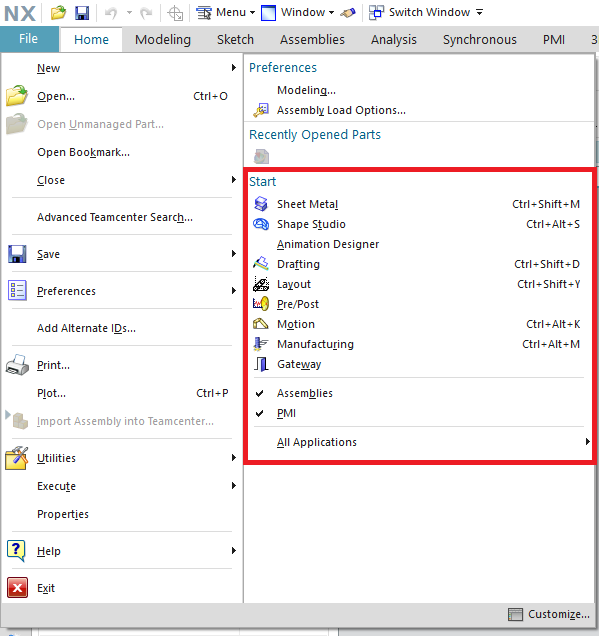Screen dimensions: 599x636
Task: Expand the Save submenu arrow
Action: click(x=234, y=254)
